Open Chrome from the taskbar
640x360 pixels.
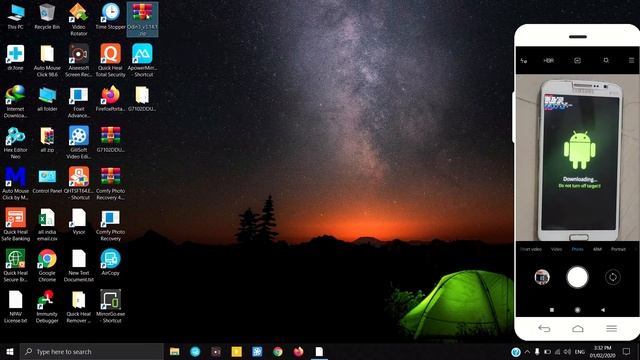(x=278, y=351)
